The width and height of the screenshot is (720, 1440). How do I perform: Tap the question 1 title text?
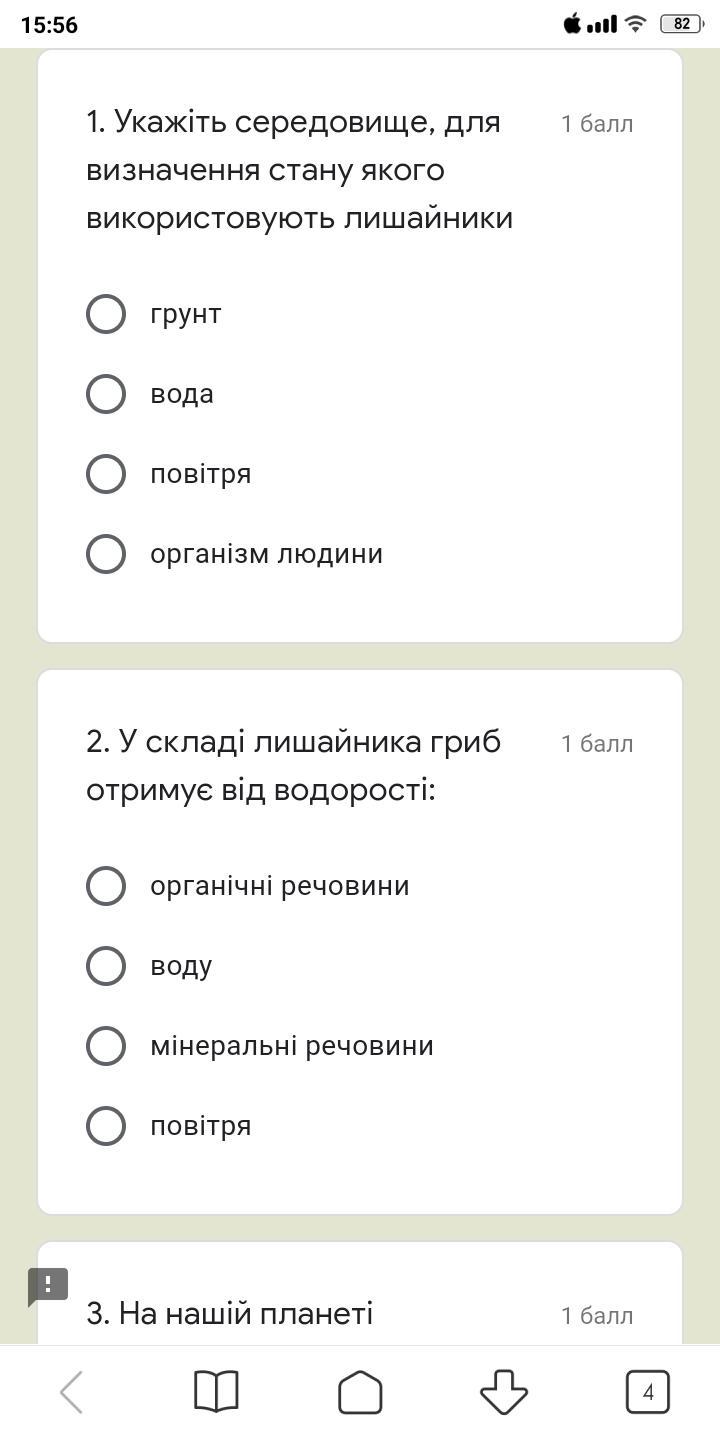300,170
